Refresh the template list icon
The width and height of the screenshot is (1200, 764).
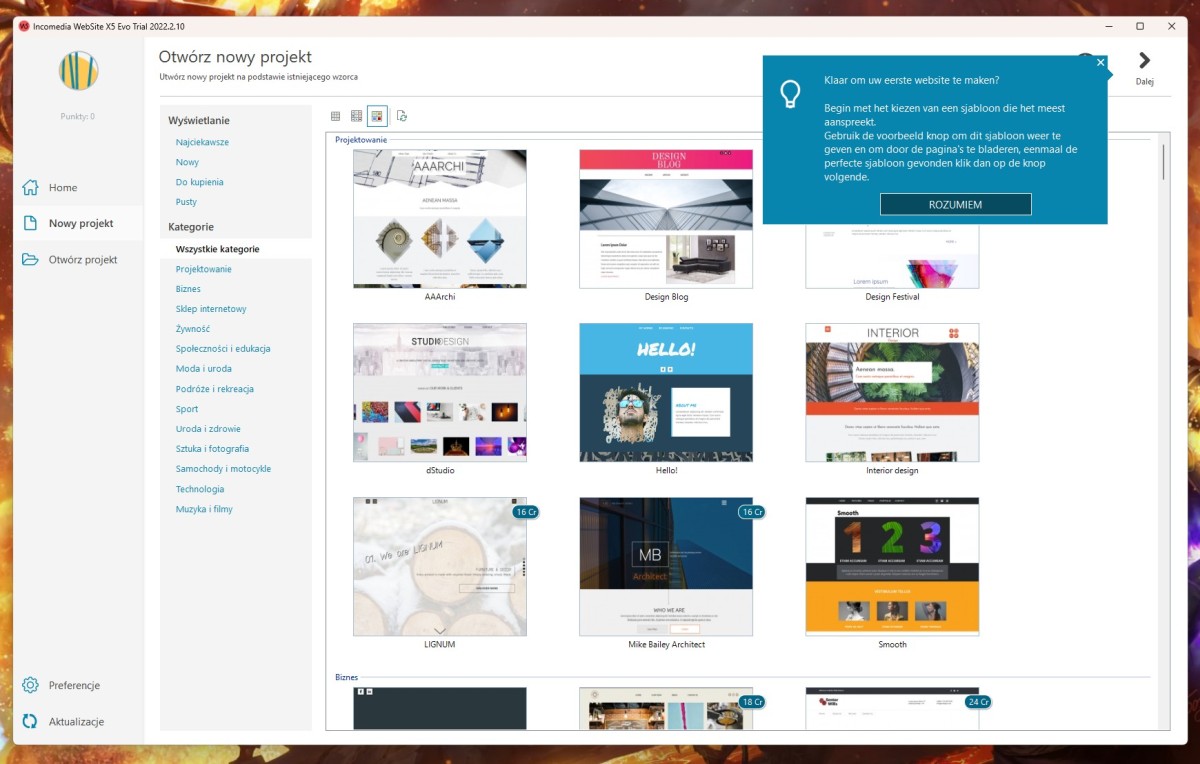point(402,116)
